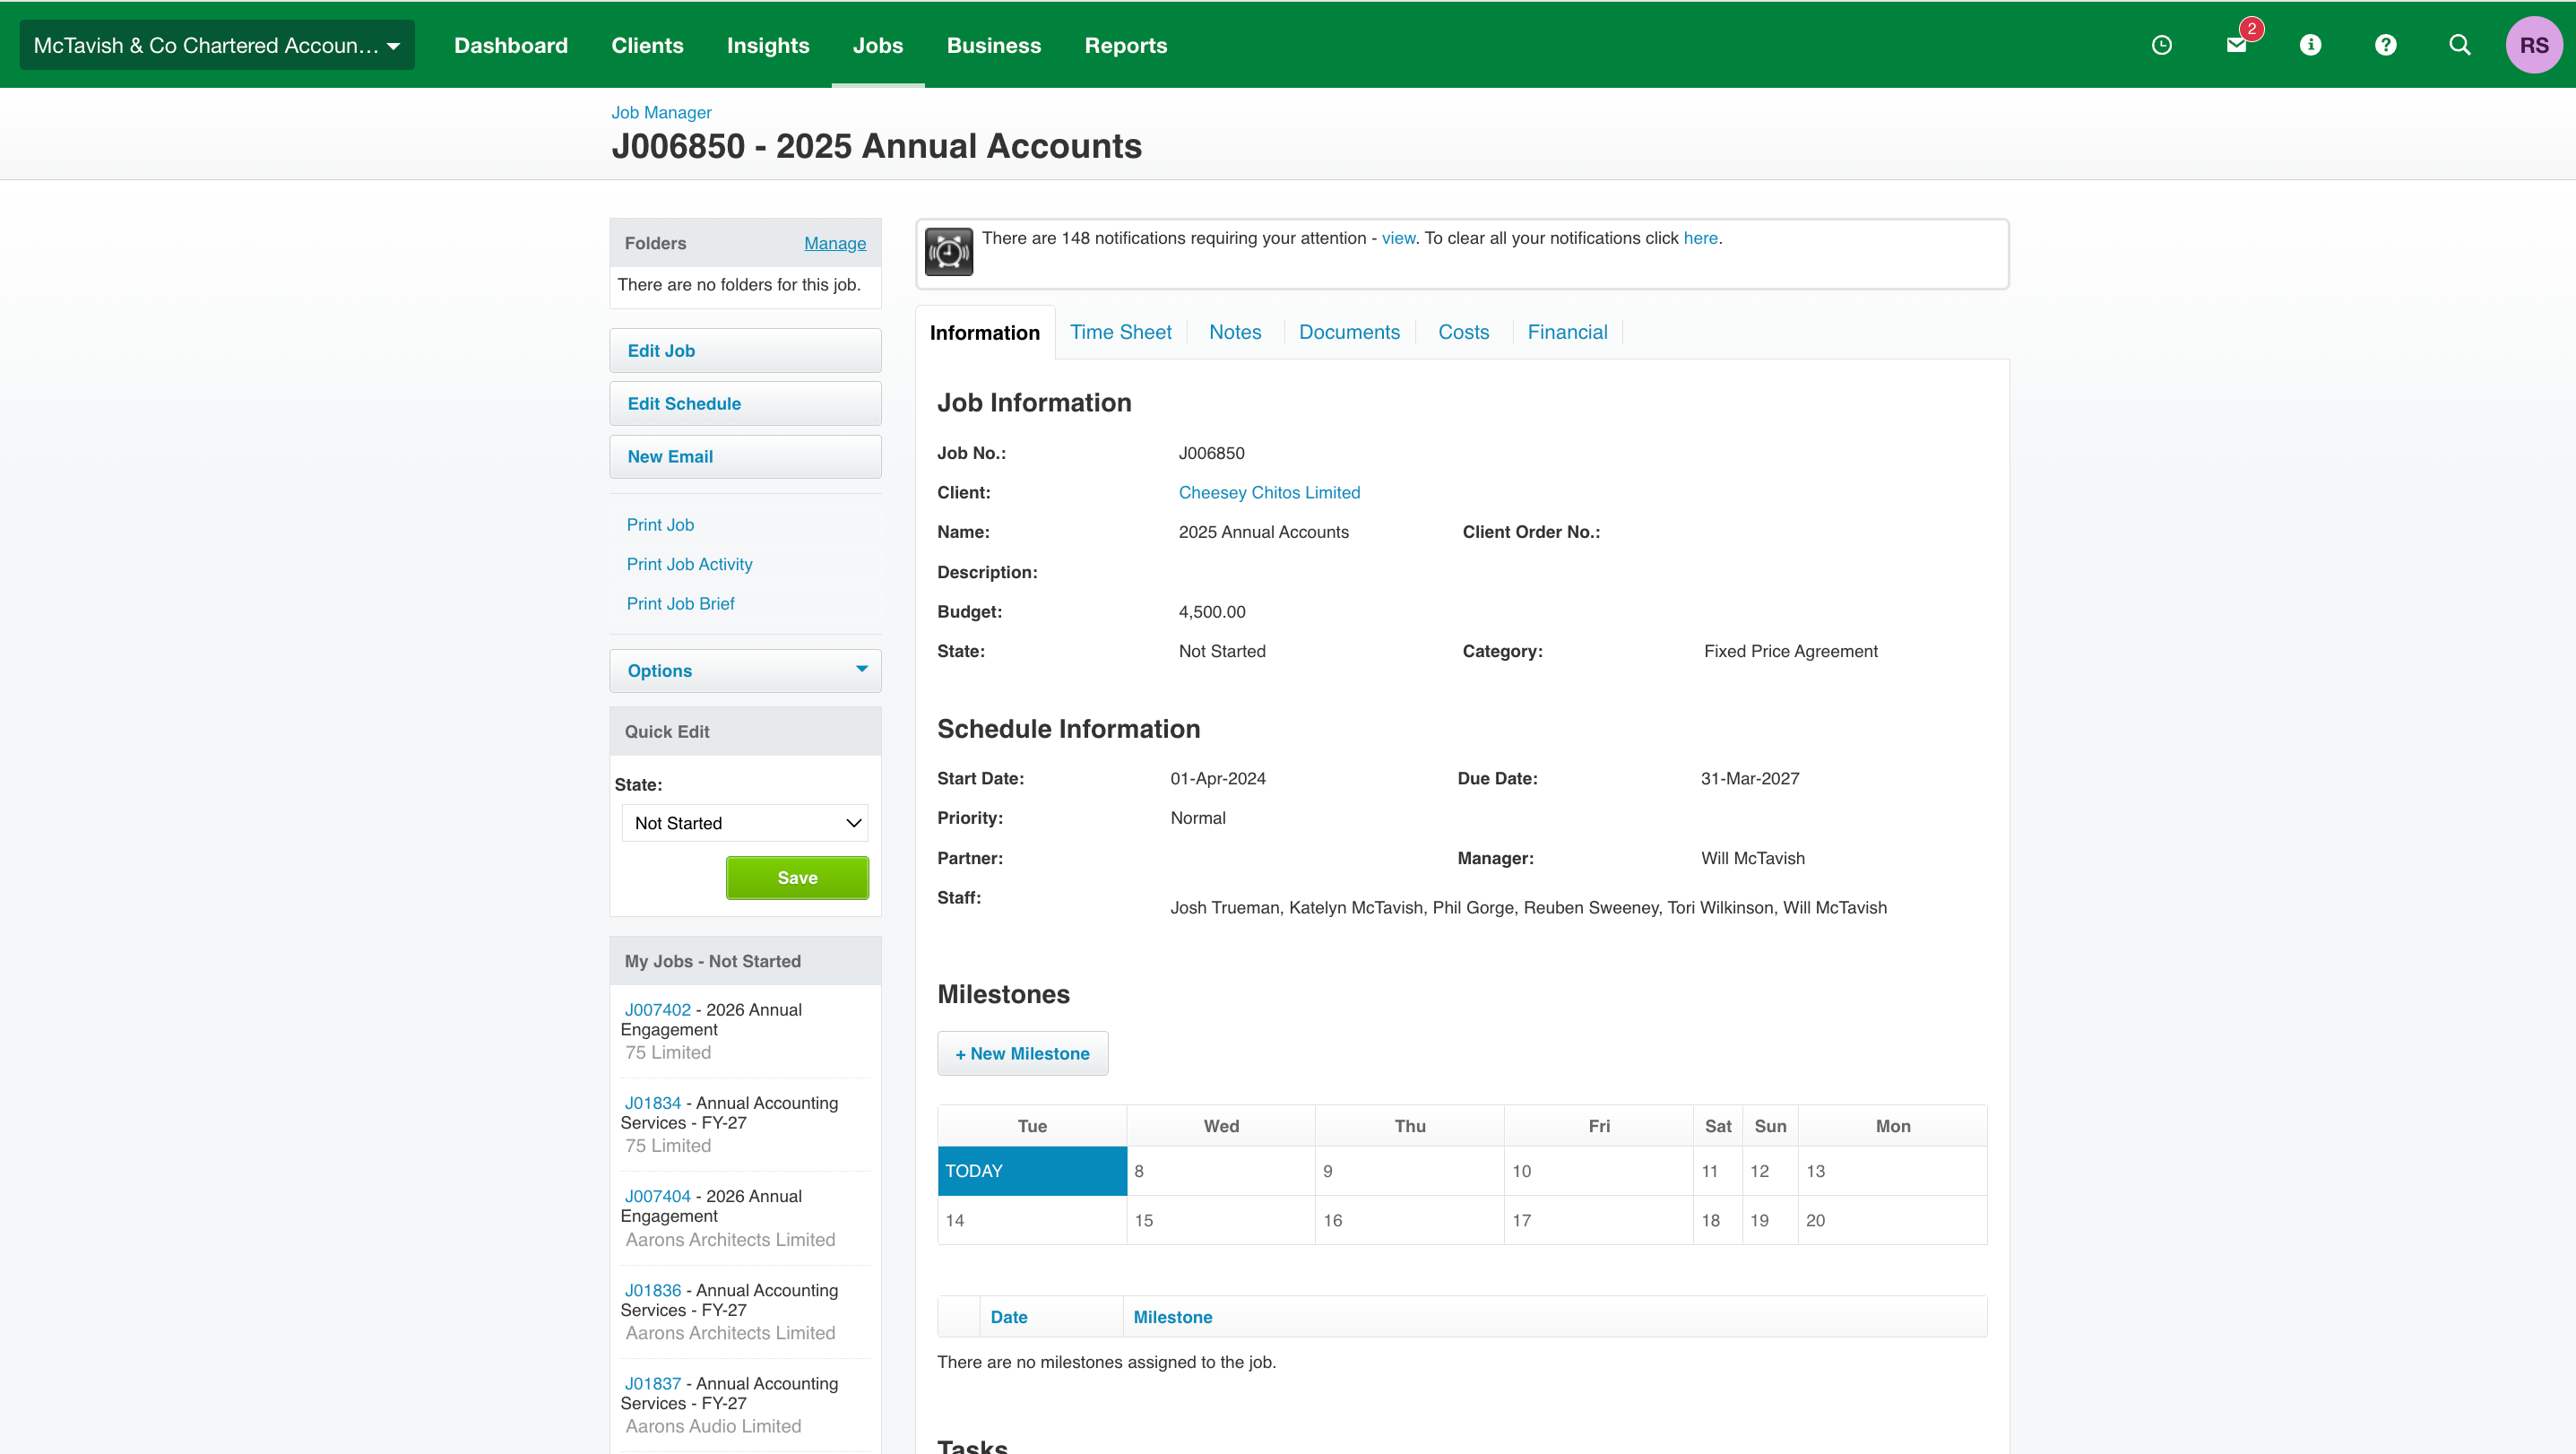Click the Edit Job button
The height and width of the screenshot is (1454, 2576).
point(745,351)
